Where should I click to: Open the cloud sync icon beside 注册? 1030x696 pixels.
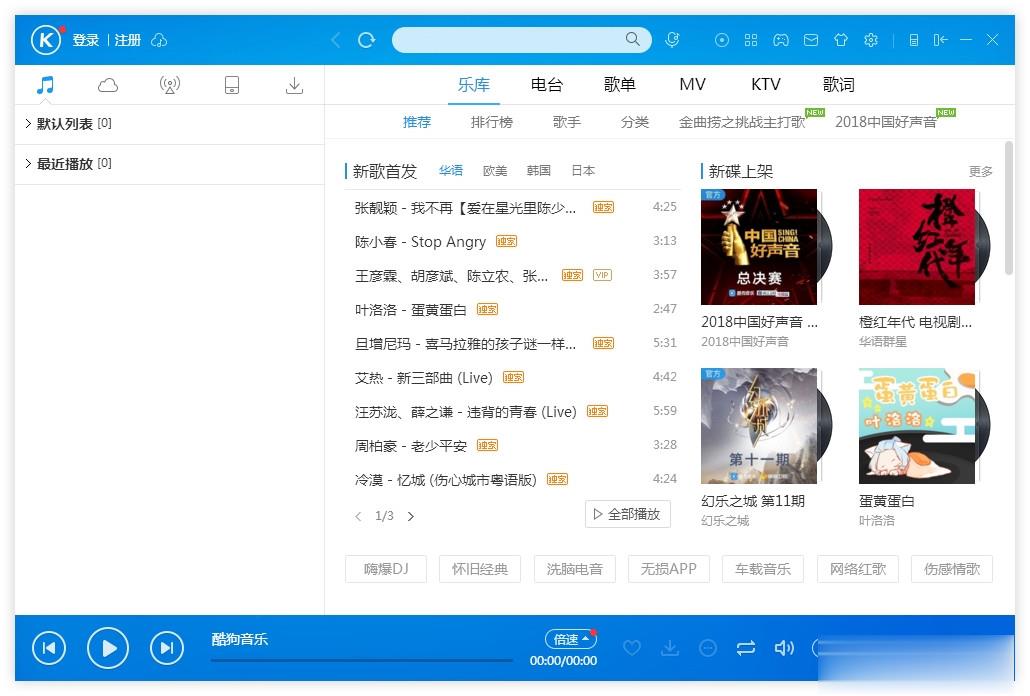point(159,41)
